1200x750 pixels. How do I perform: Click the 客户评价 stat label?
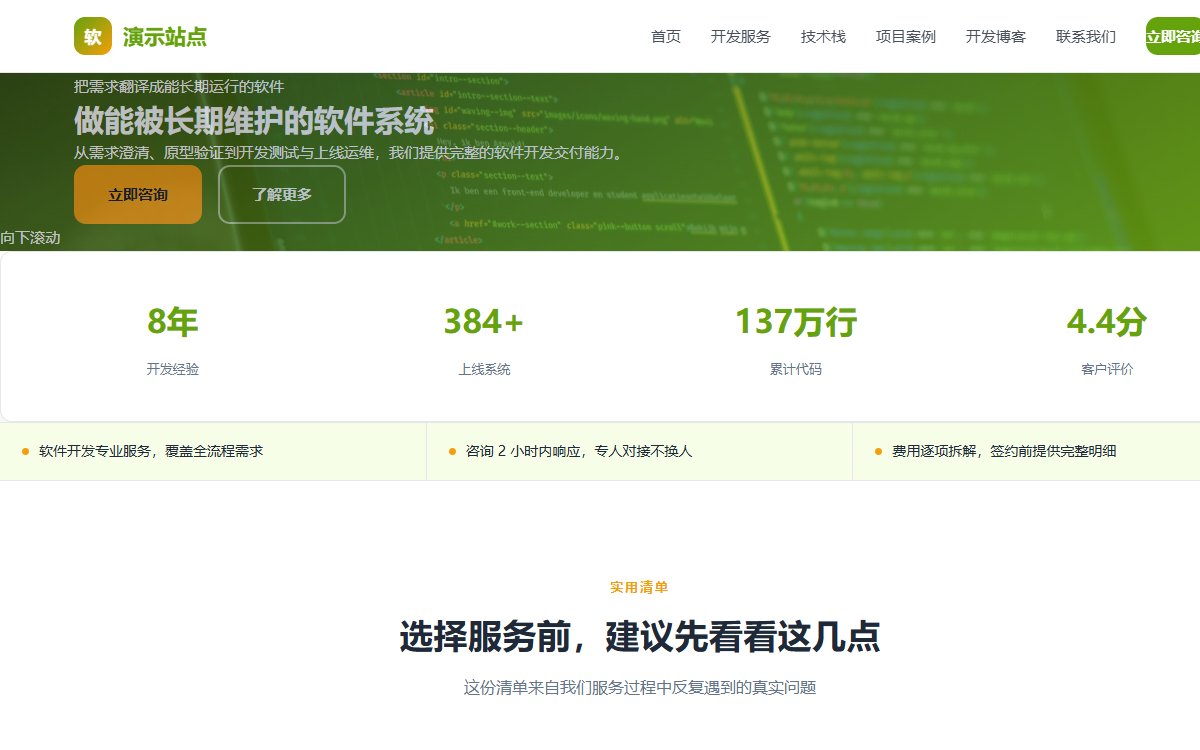tap(1107, 369)
